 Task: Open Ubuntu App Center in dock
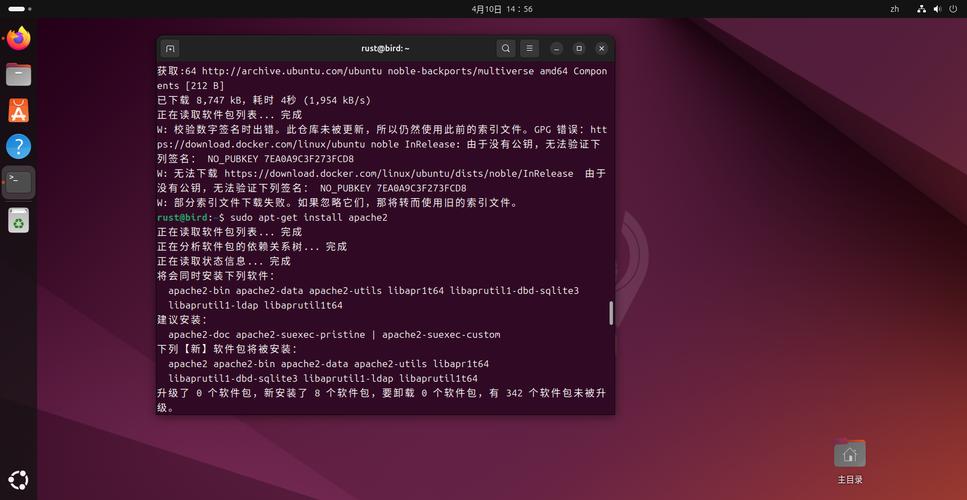coord(18,110)
